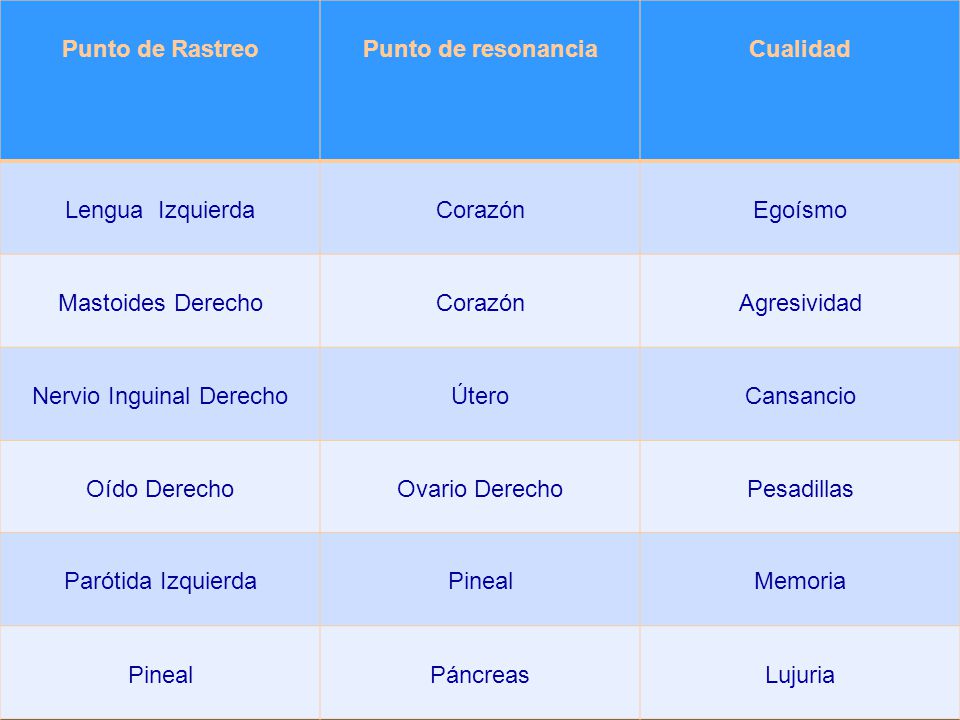Select the Ovario Derecho cell
The height and width of the screenshot is (720, 960).
(x=480, y=489)
